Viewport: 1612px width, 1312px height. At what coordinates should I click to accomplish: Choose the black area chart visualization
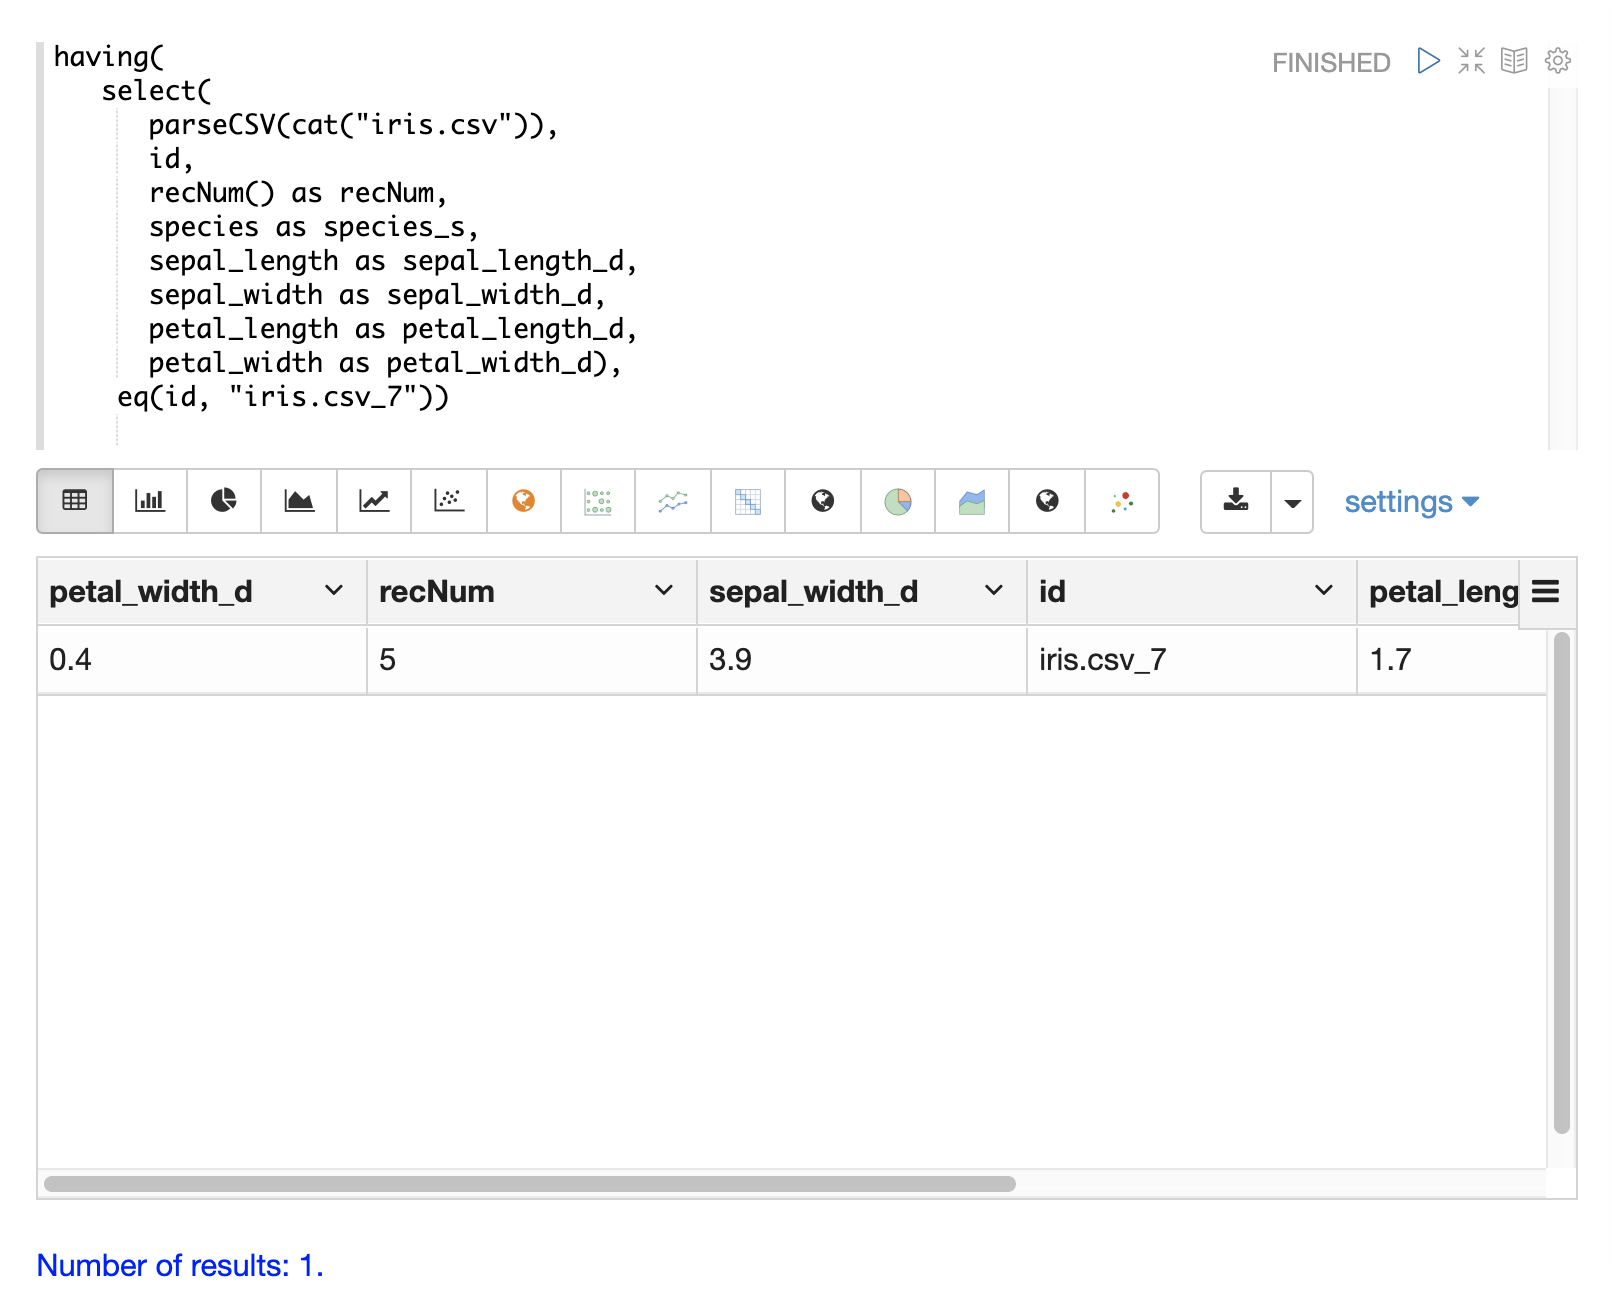pos(299,501)
